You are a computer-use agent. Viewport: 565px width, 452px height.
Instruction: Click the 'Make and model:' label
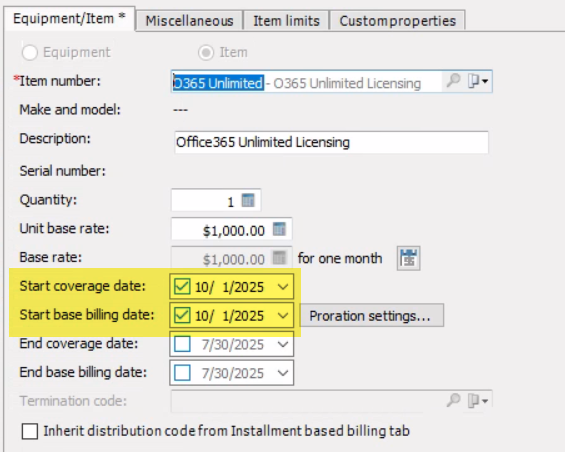[x=70, y=109]
